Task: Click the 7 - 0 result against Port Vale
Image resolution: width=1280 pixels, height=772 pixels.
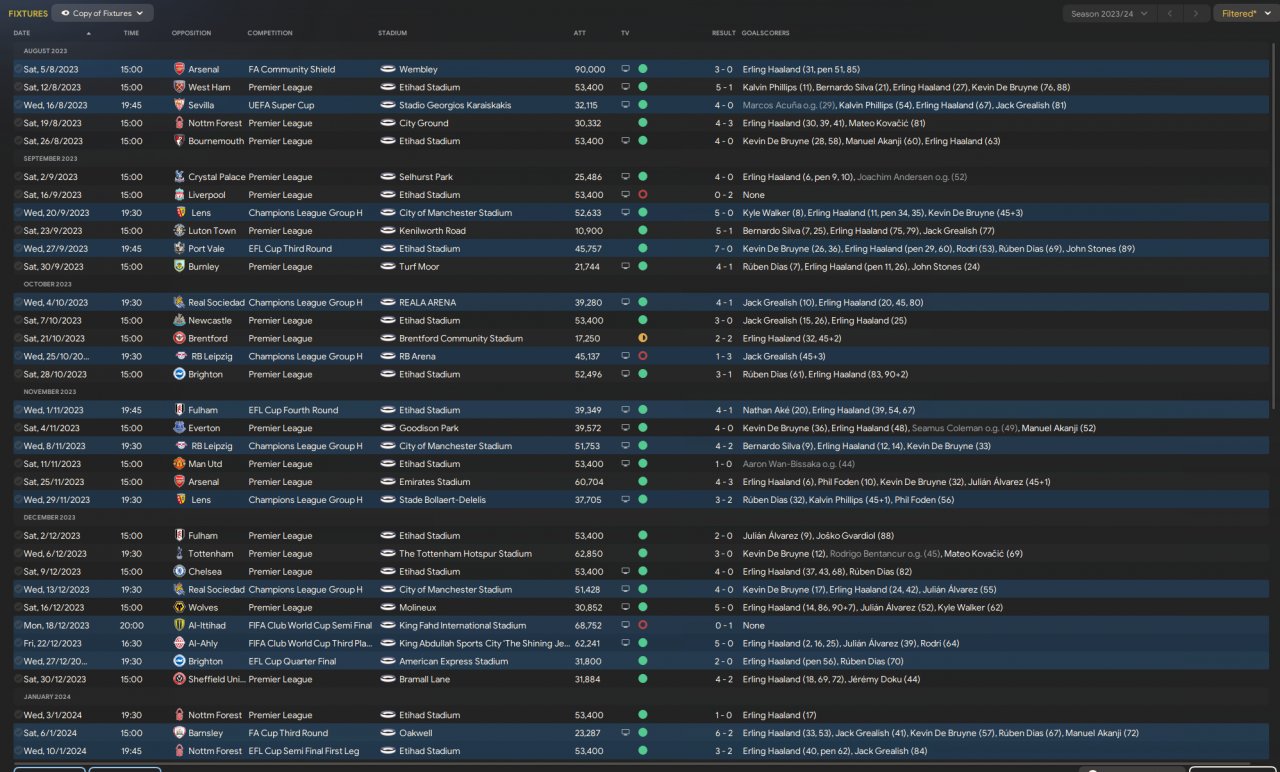Action: coord(724,249)
